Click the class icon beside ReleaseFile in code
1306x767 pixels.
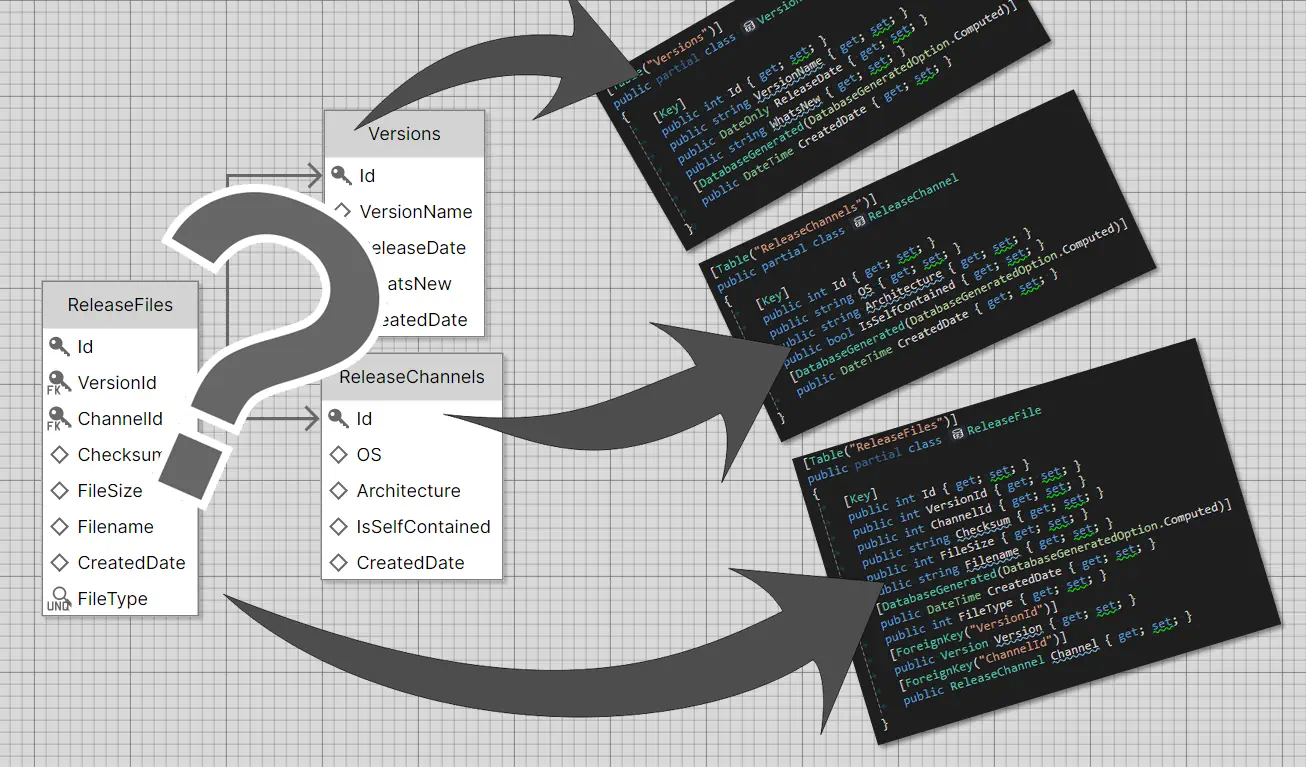(957, 431)
